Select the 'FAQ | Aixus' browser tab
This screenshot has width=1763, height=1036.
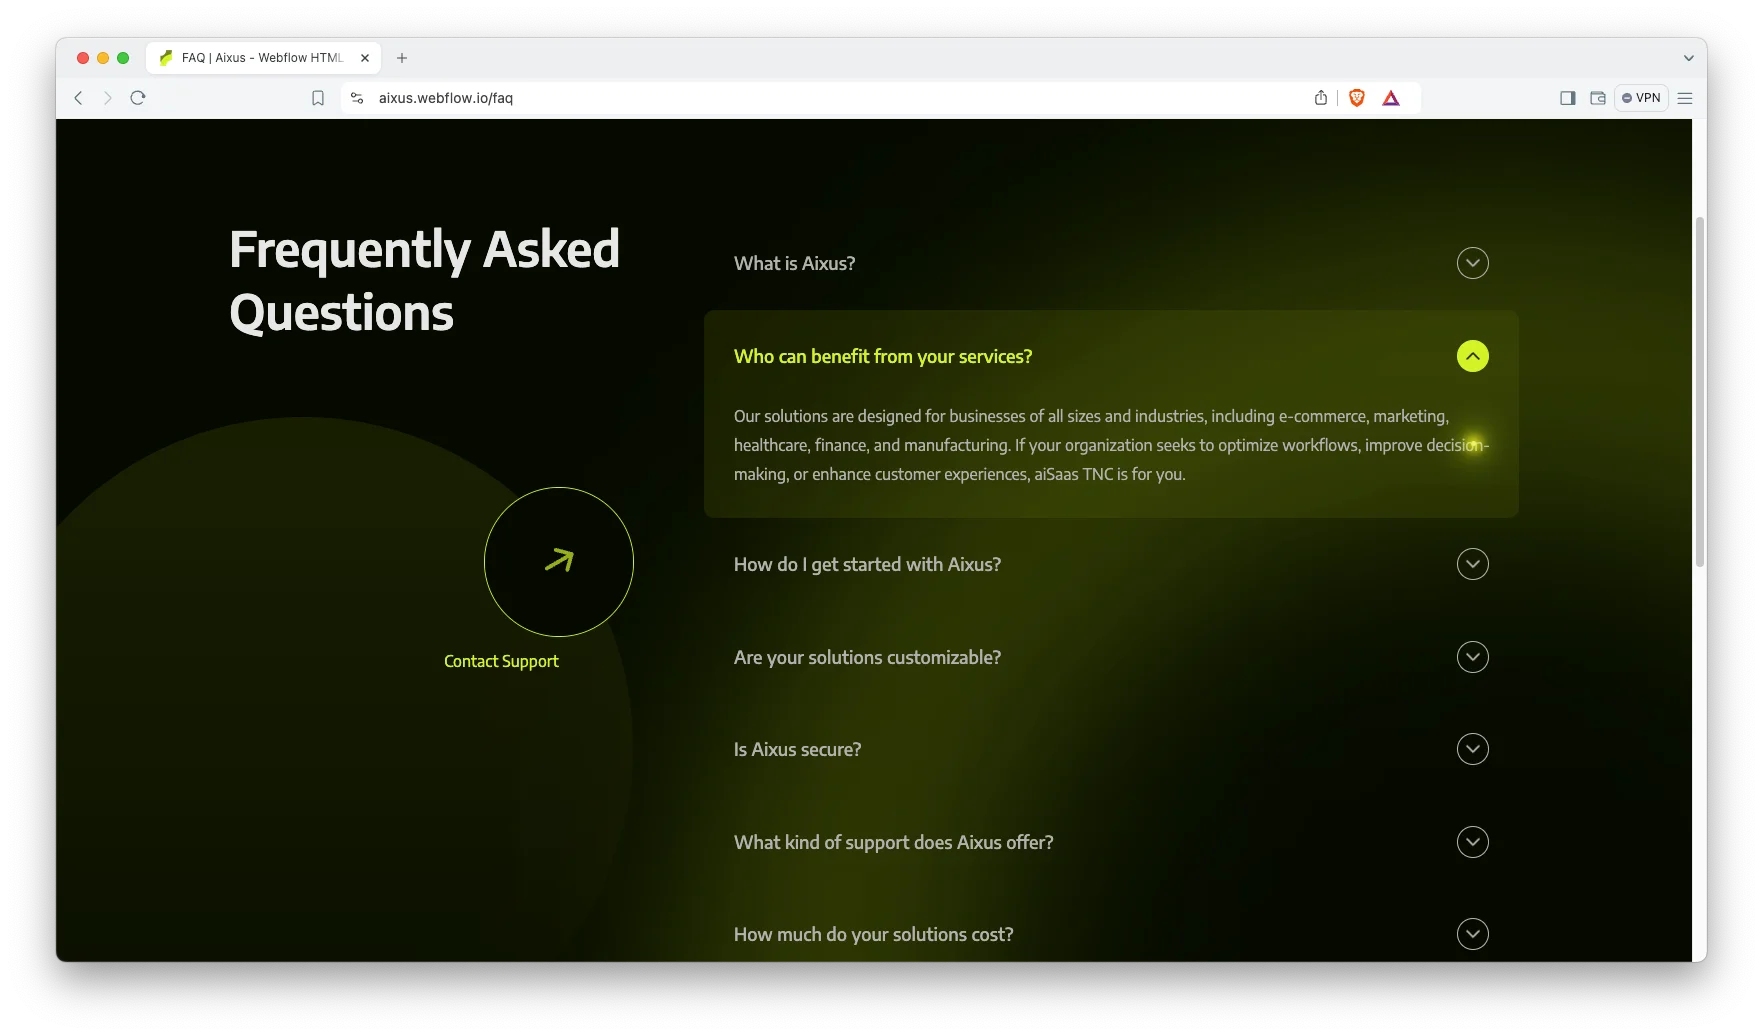[262, 58]
